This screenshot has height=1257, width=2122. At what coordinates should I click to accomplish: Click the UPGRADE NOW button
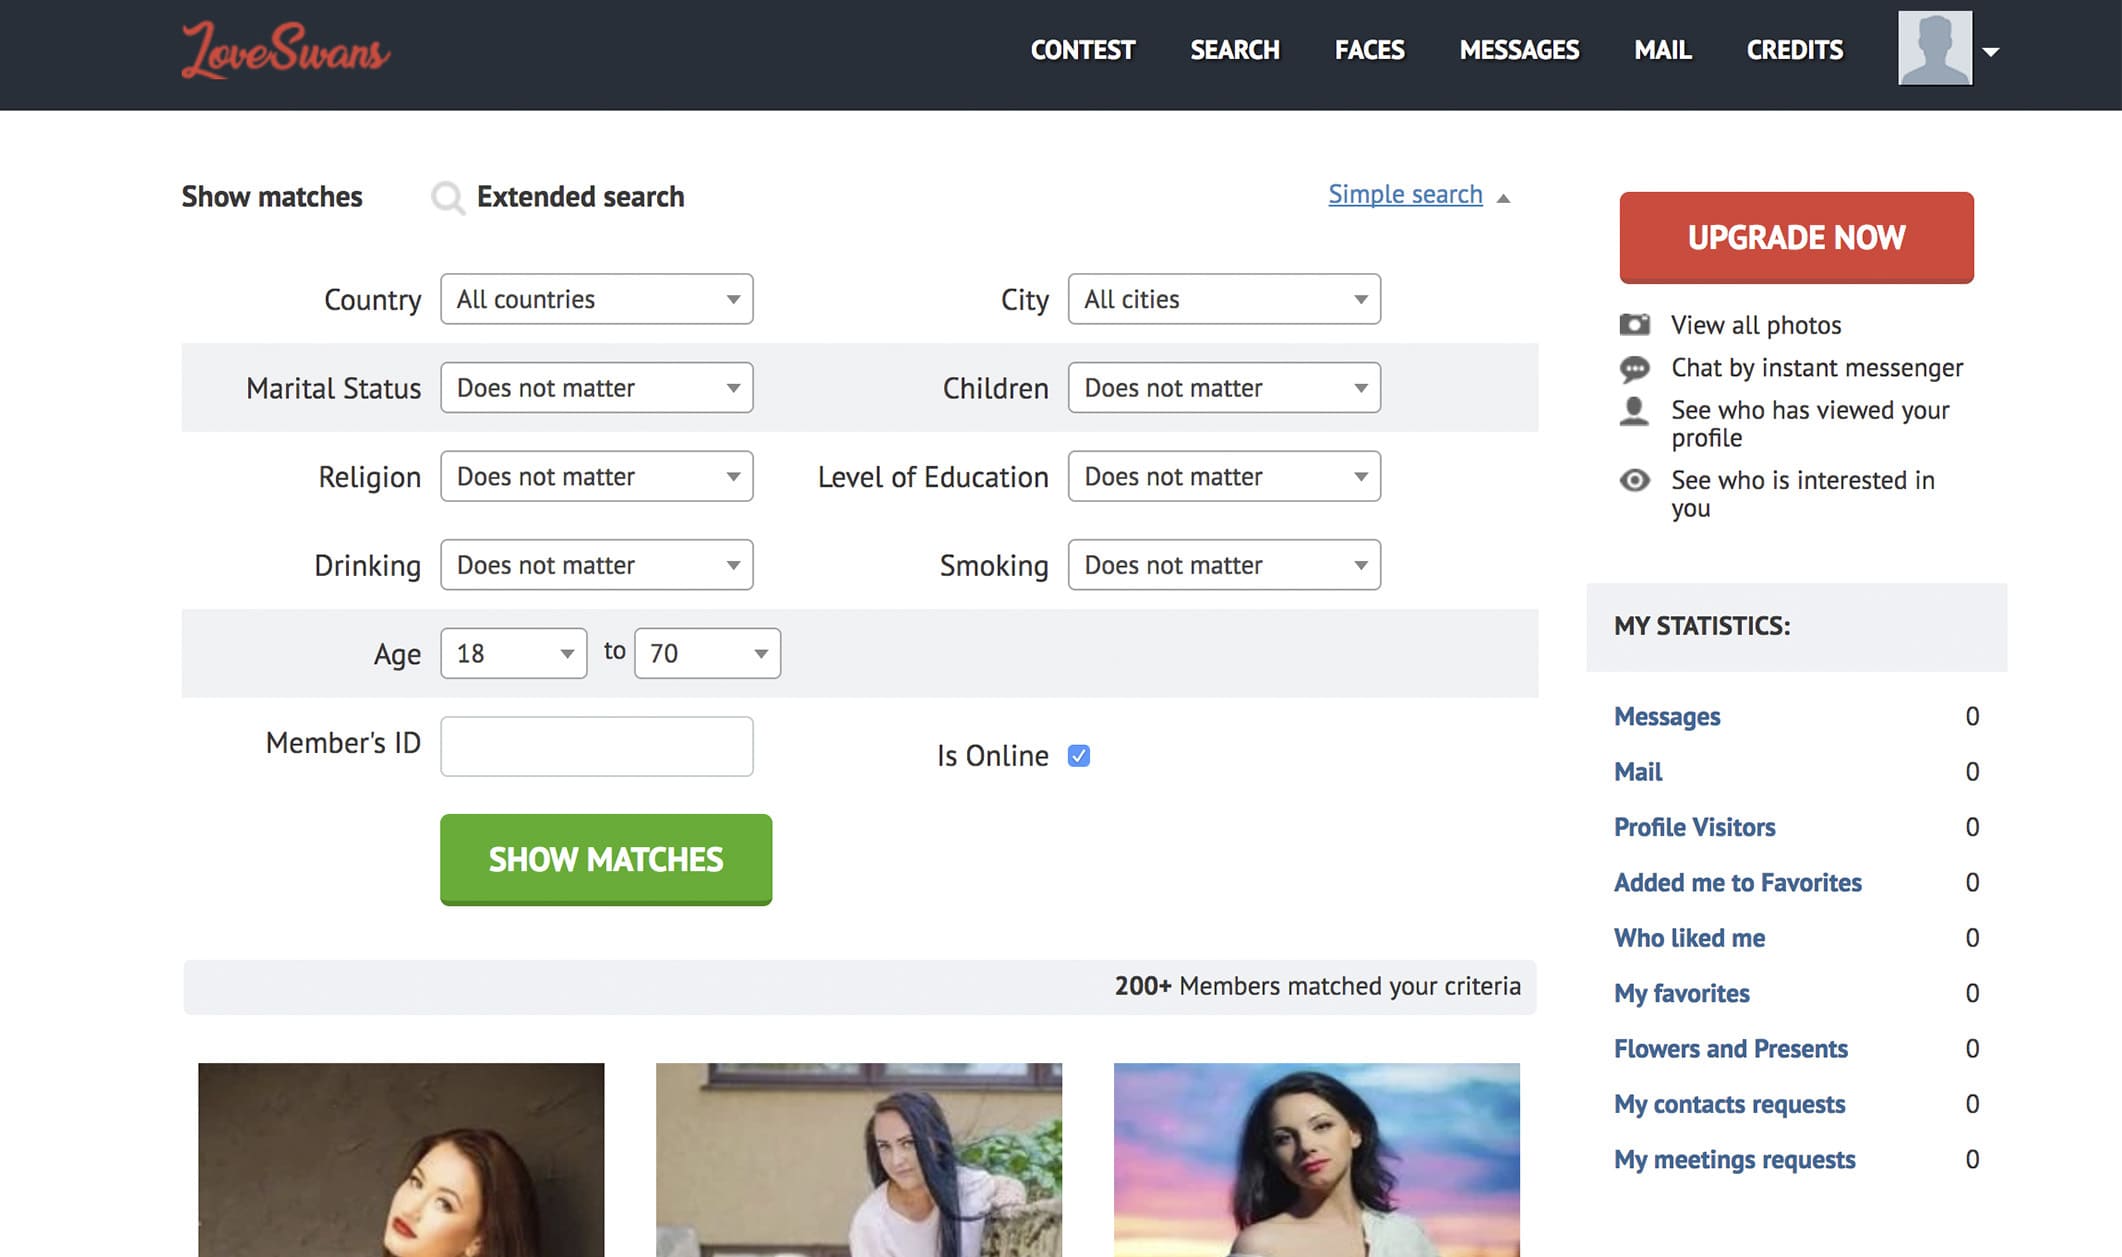(x=1796, y=238)
